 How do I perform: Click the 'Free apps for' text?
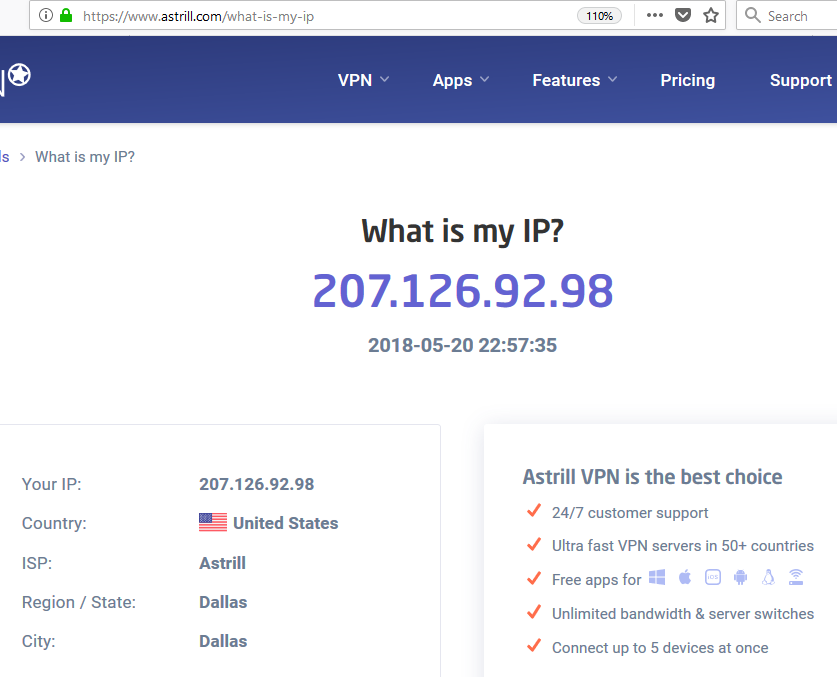[597, 579]
